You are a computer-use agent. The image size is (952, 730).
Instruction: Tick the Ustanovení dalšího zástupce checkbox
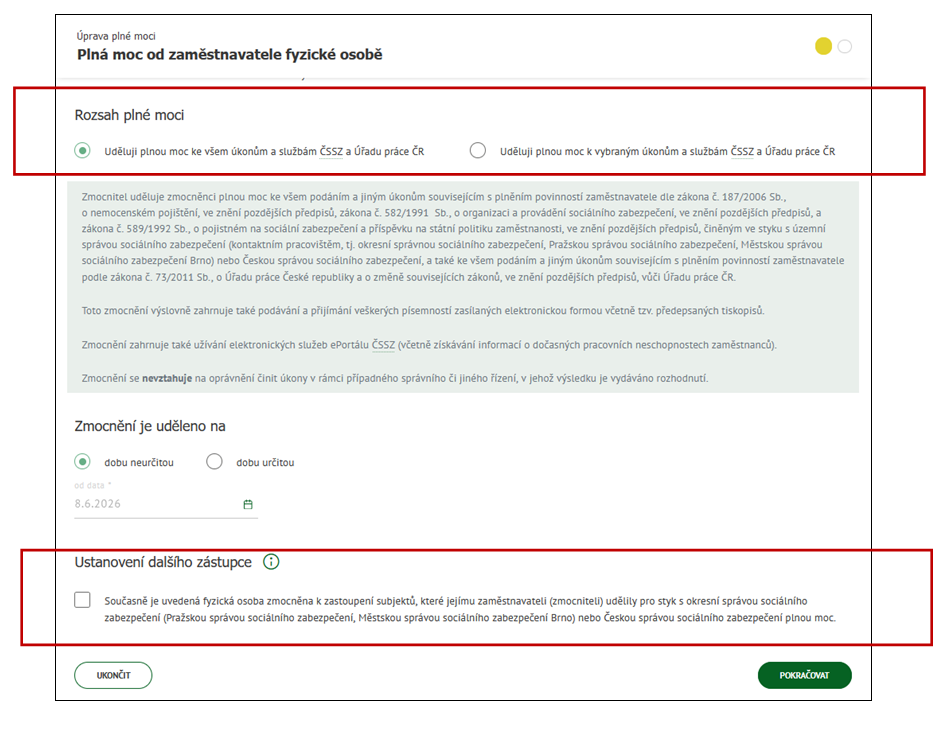(x=83, y=600)
